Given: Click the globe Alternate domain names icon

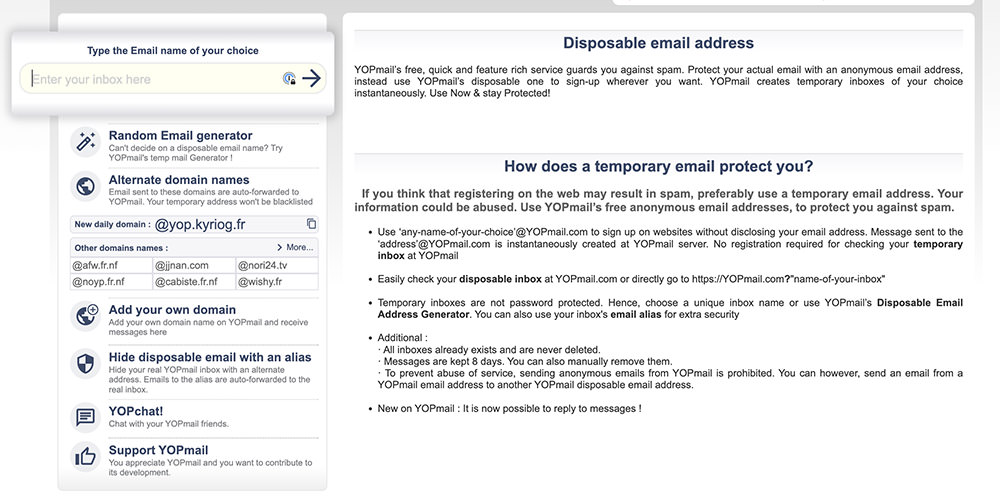Looking at the screenshot, I should 85,186.
